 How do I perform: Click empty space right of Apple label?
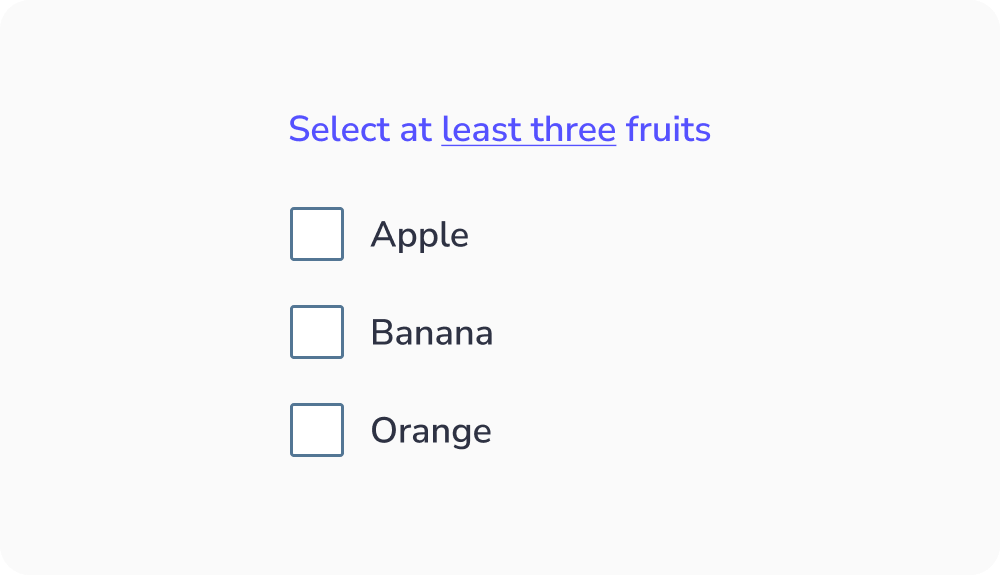point(650,235)
